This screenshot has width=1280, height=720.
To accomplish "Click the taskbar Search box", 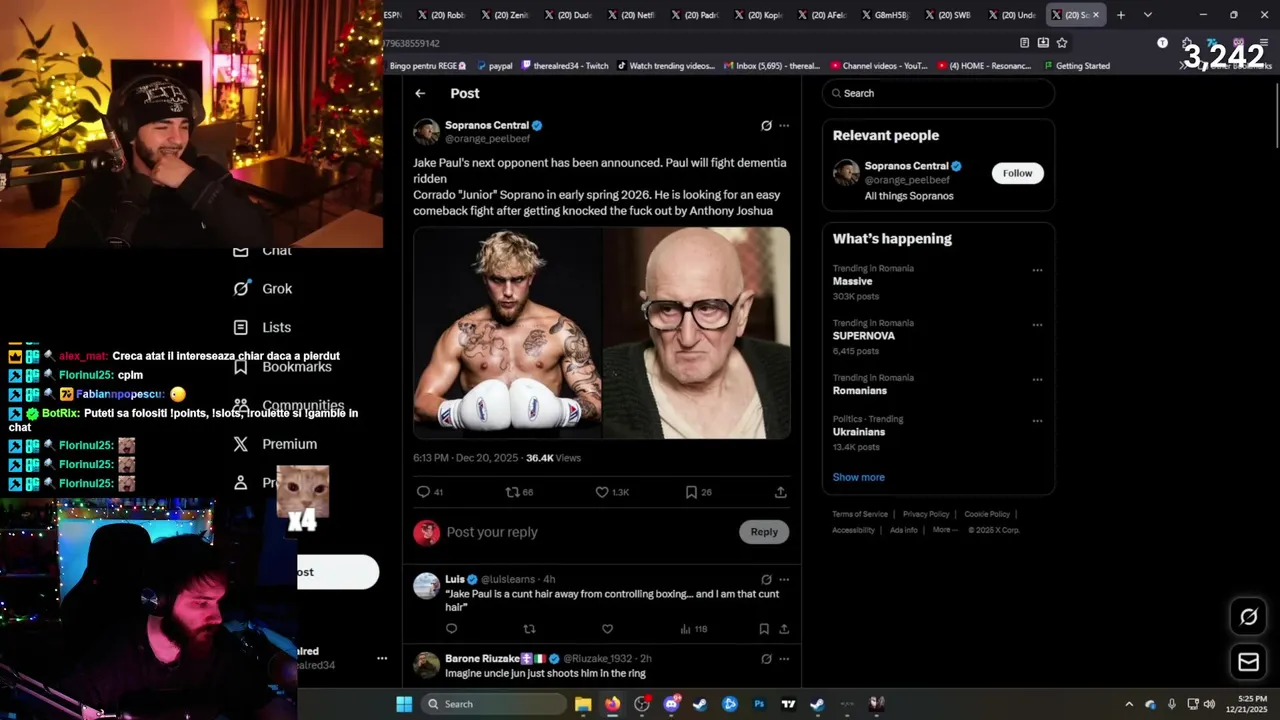I will 493,704.
